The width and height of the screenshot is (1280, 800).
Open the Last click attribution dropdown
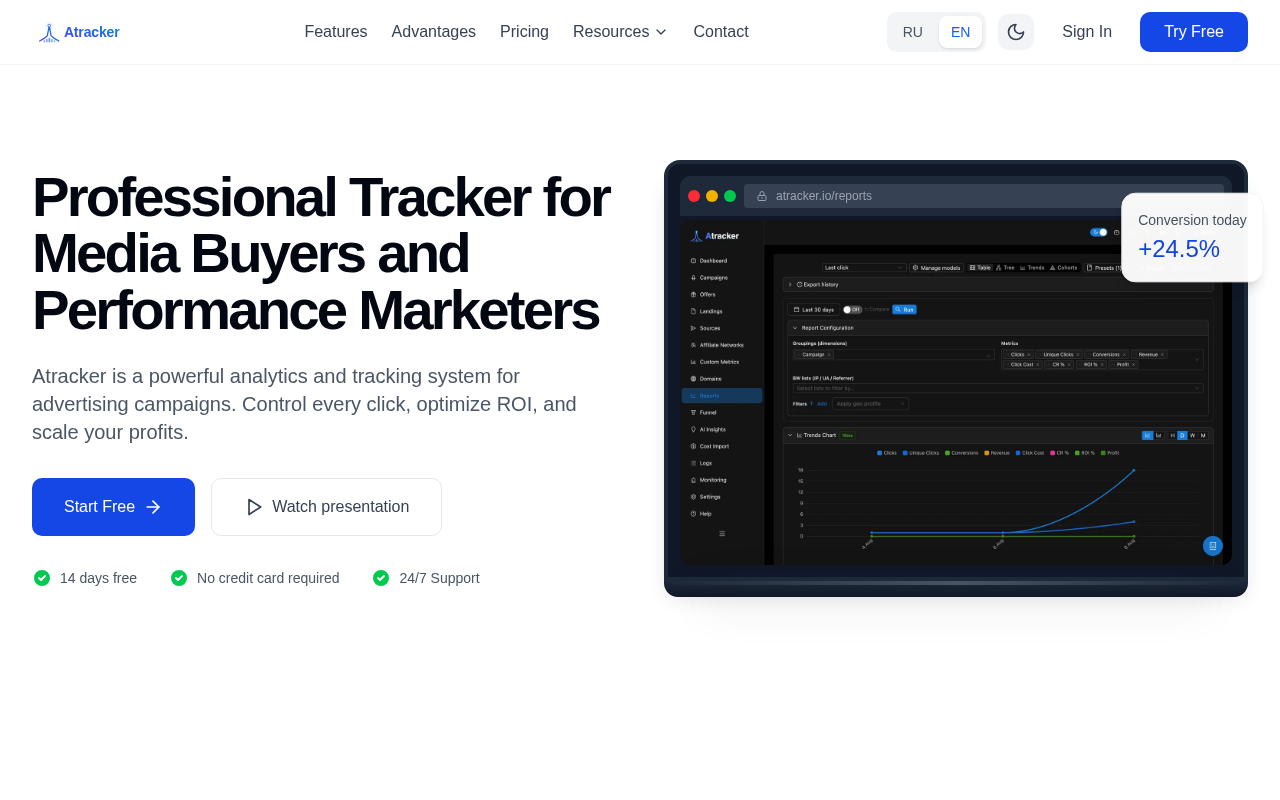click(x=864, y=268)
